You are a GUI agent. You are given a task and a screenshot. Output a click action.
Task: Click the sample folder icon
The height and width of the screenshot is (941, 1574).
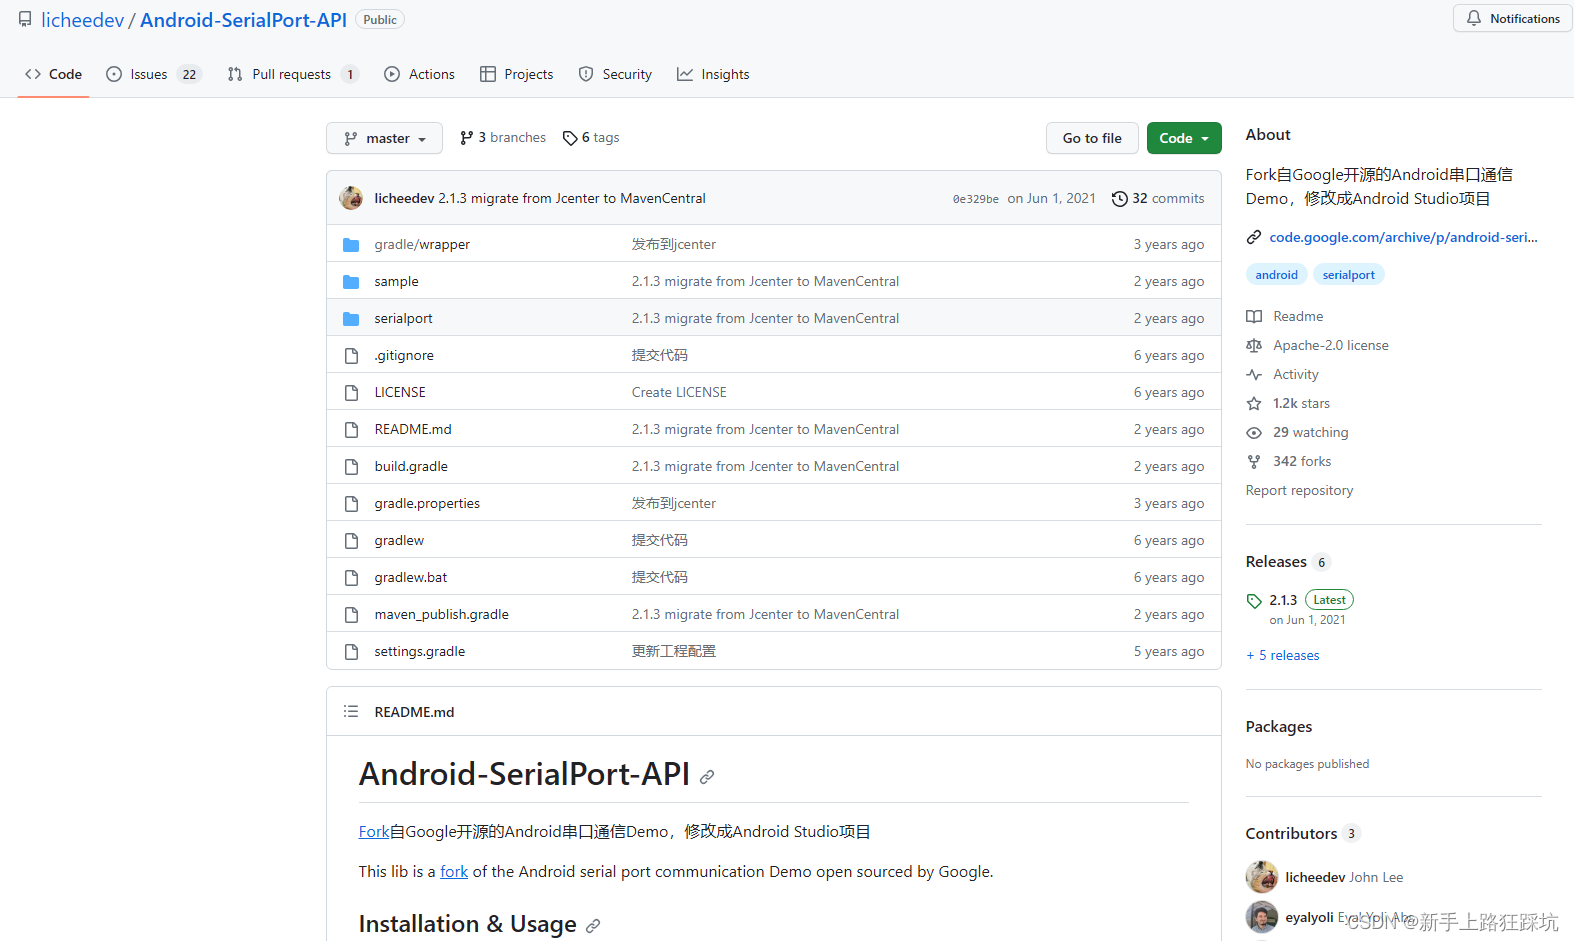coord(351,282)
